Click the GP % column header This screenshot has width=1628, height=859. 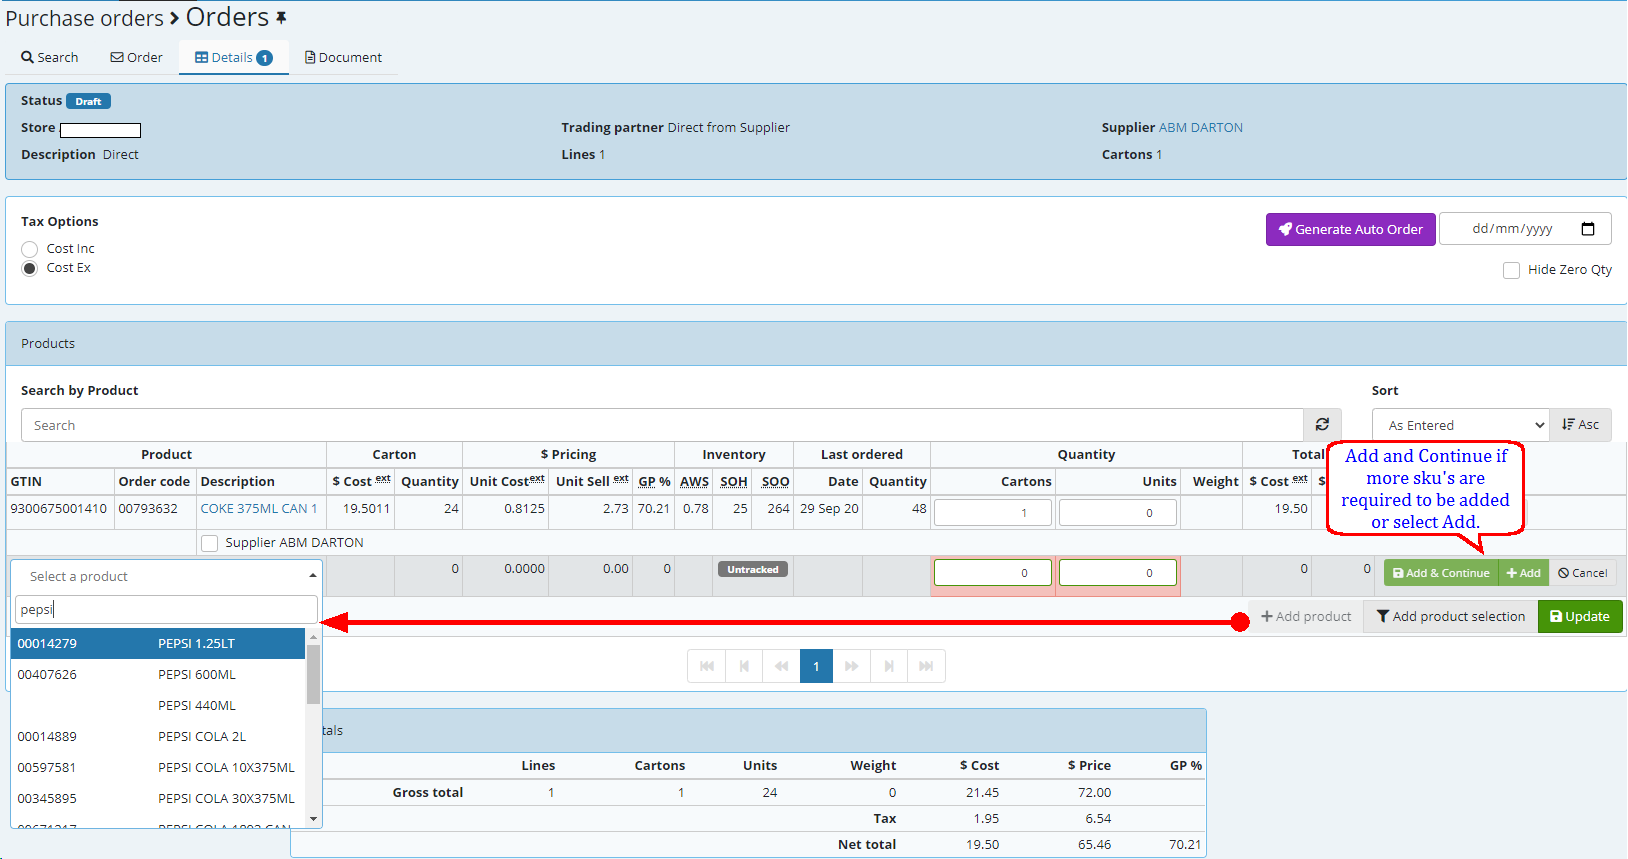coord(654,482)
